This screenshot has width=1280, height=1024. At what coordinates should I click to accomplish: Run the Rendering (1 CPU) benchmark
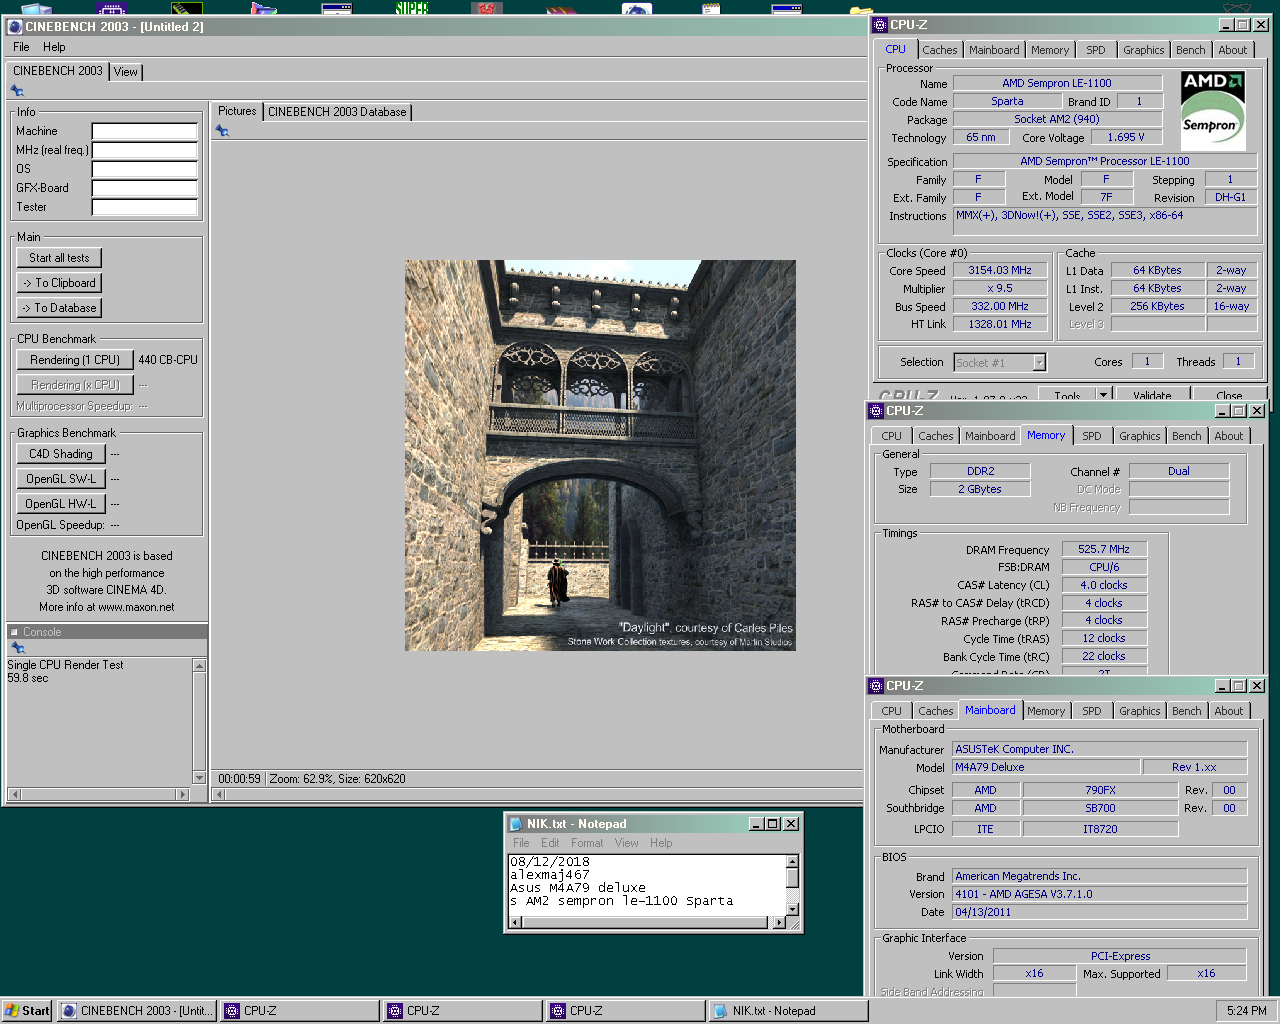click(x=75, y=360)
